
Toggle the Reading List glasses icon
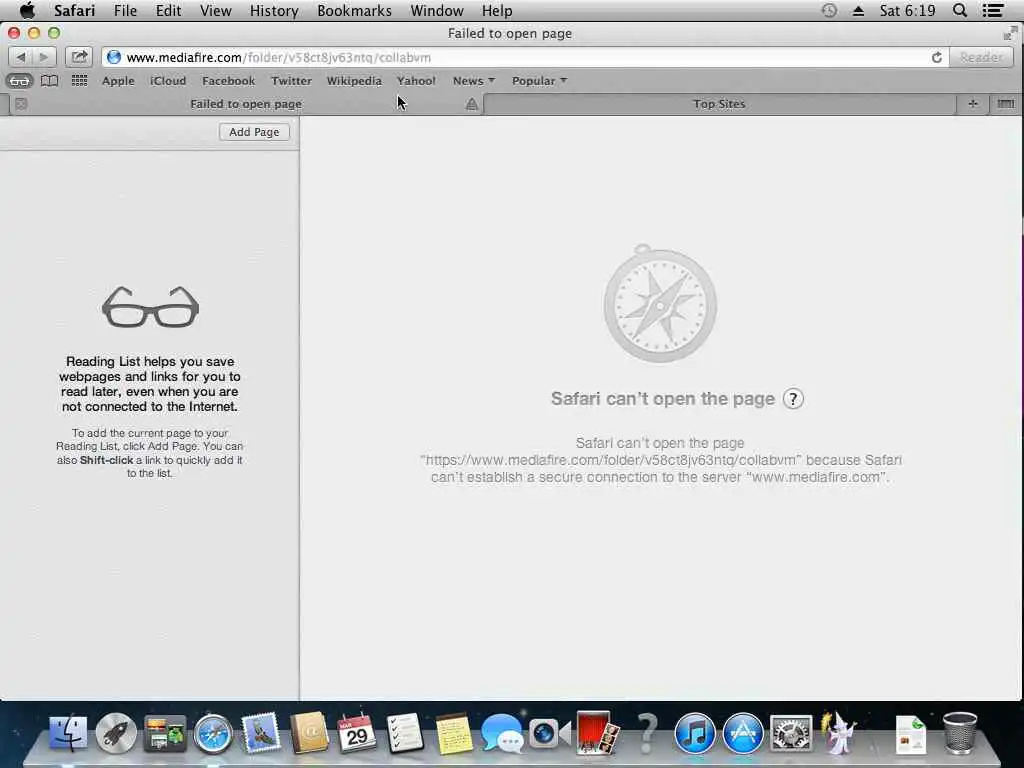(20, 81)
